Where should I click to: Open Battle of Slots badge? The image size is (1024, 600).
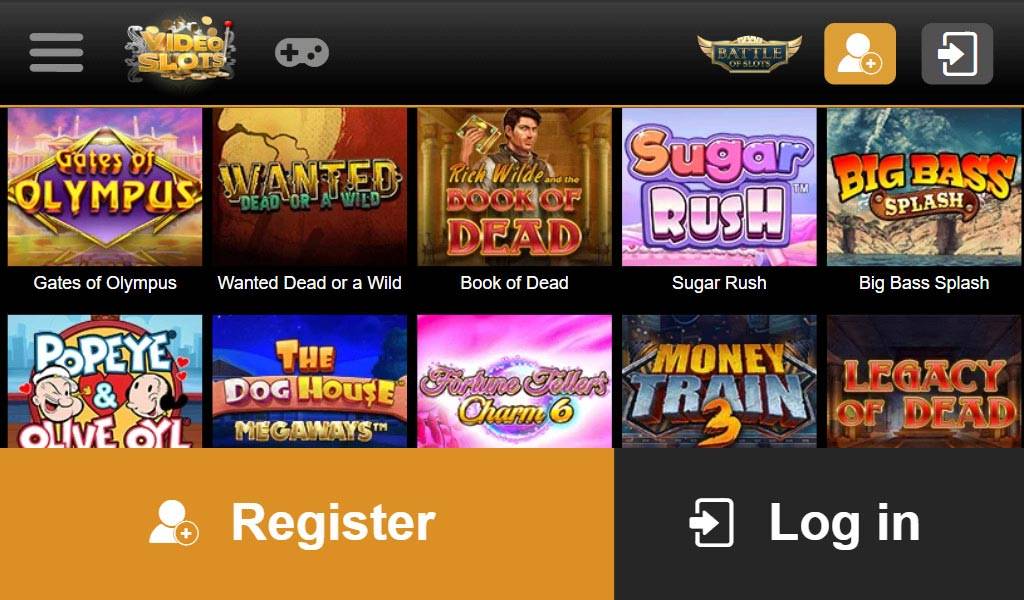[750, 54]
